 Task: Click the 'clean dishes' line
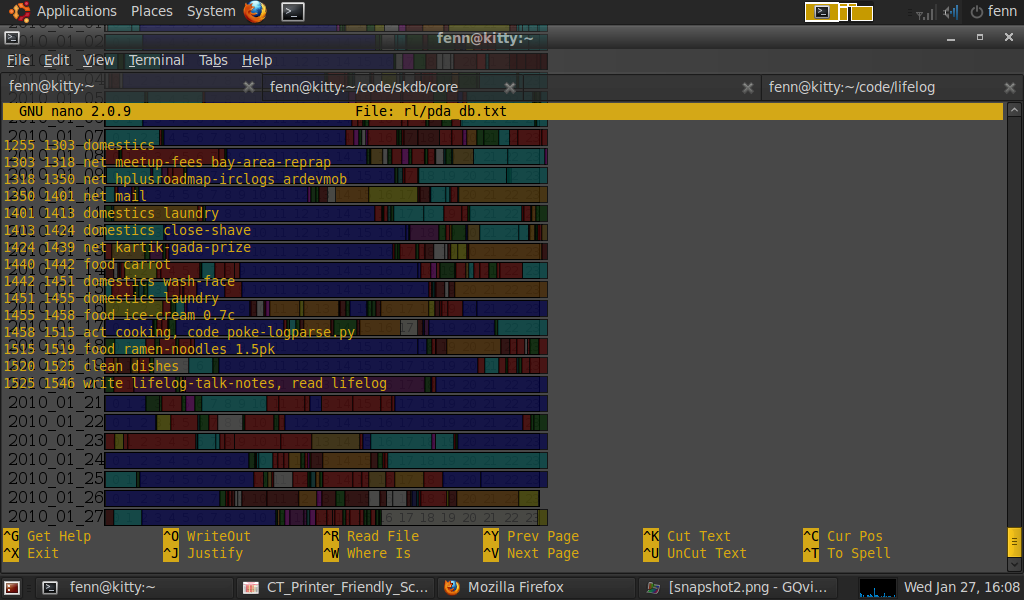91,366
